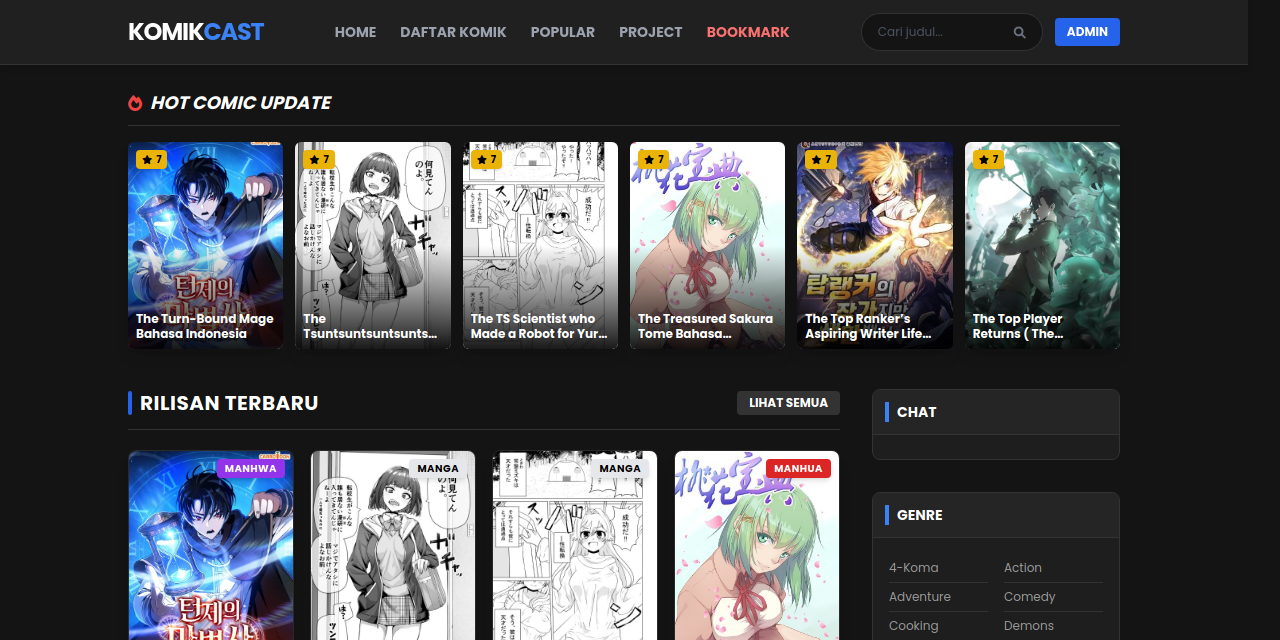Image resolution: width=1280 pixels, height=640 pixels.
Task: Click star rating badge on Top Ranker's card
Action: pyautogui.click(x=821, y=159)
